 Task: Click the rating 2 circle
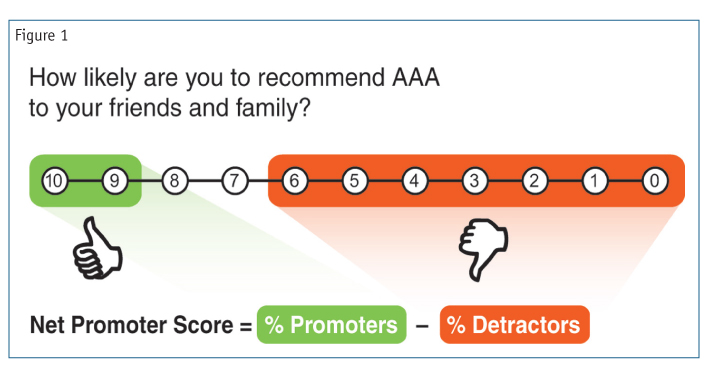point(534,181)
